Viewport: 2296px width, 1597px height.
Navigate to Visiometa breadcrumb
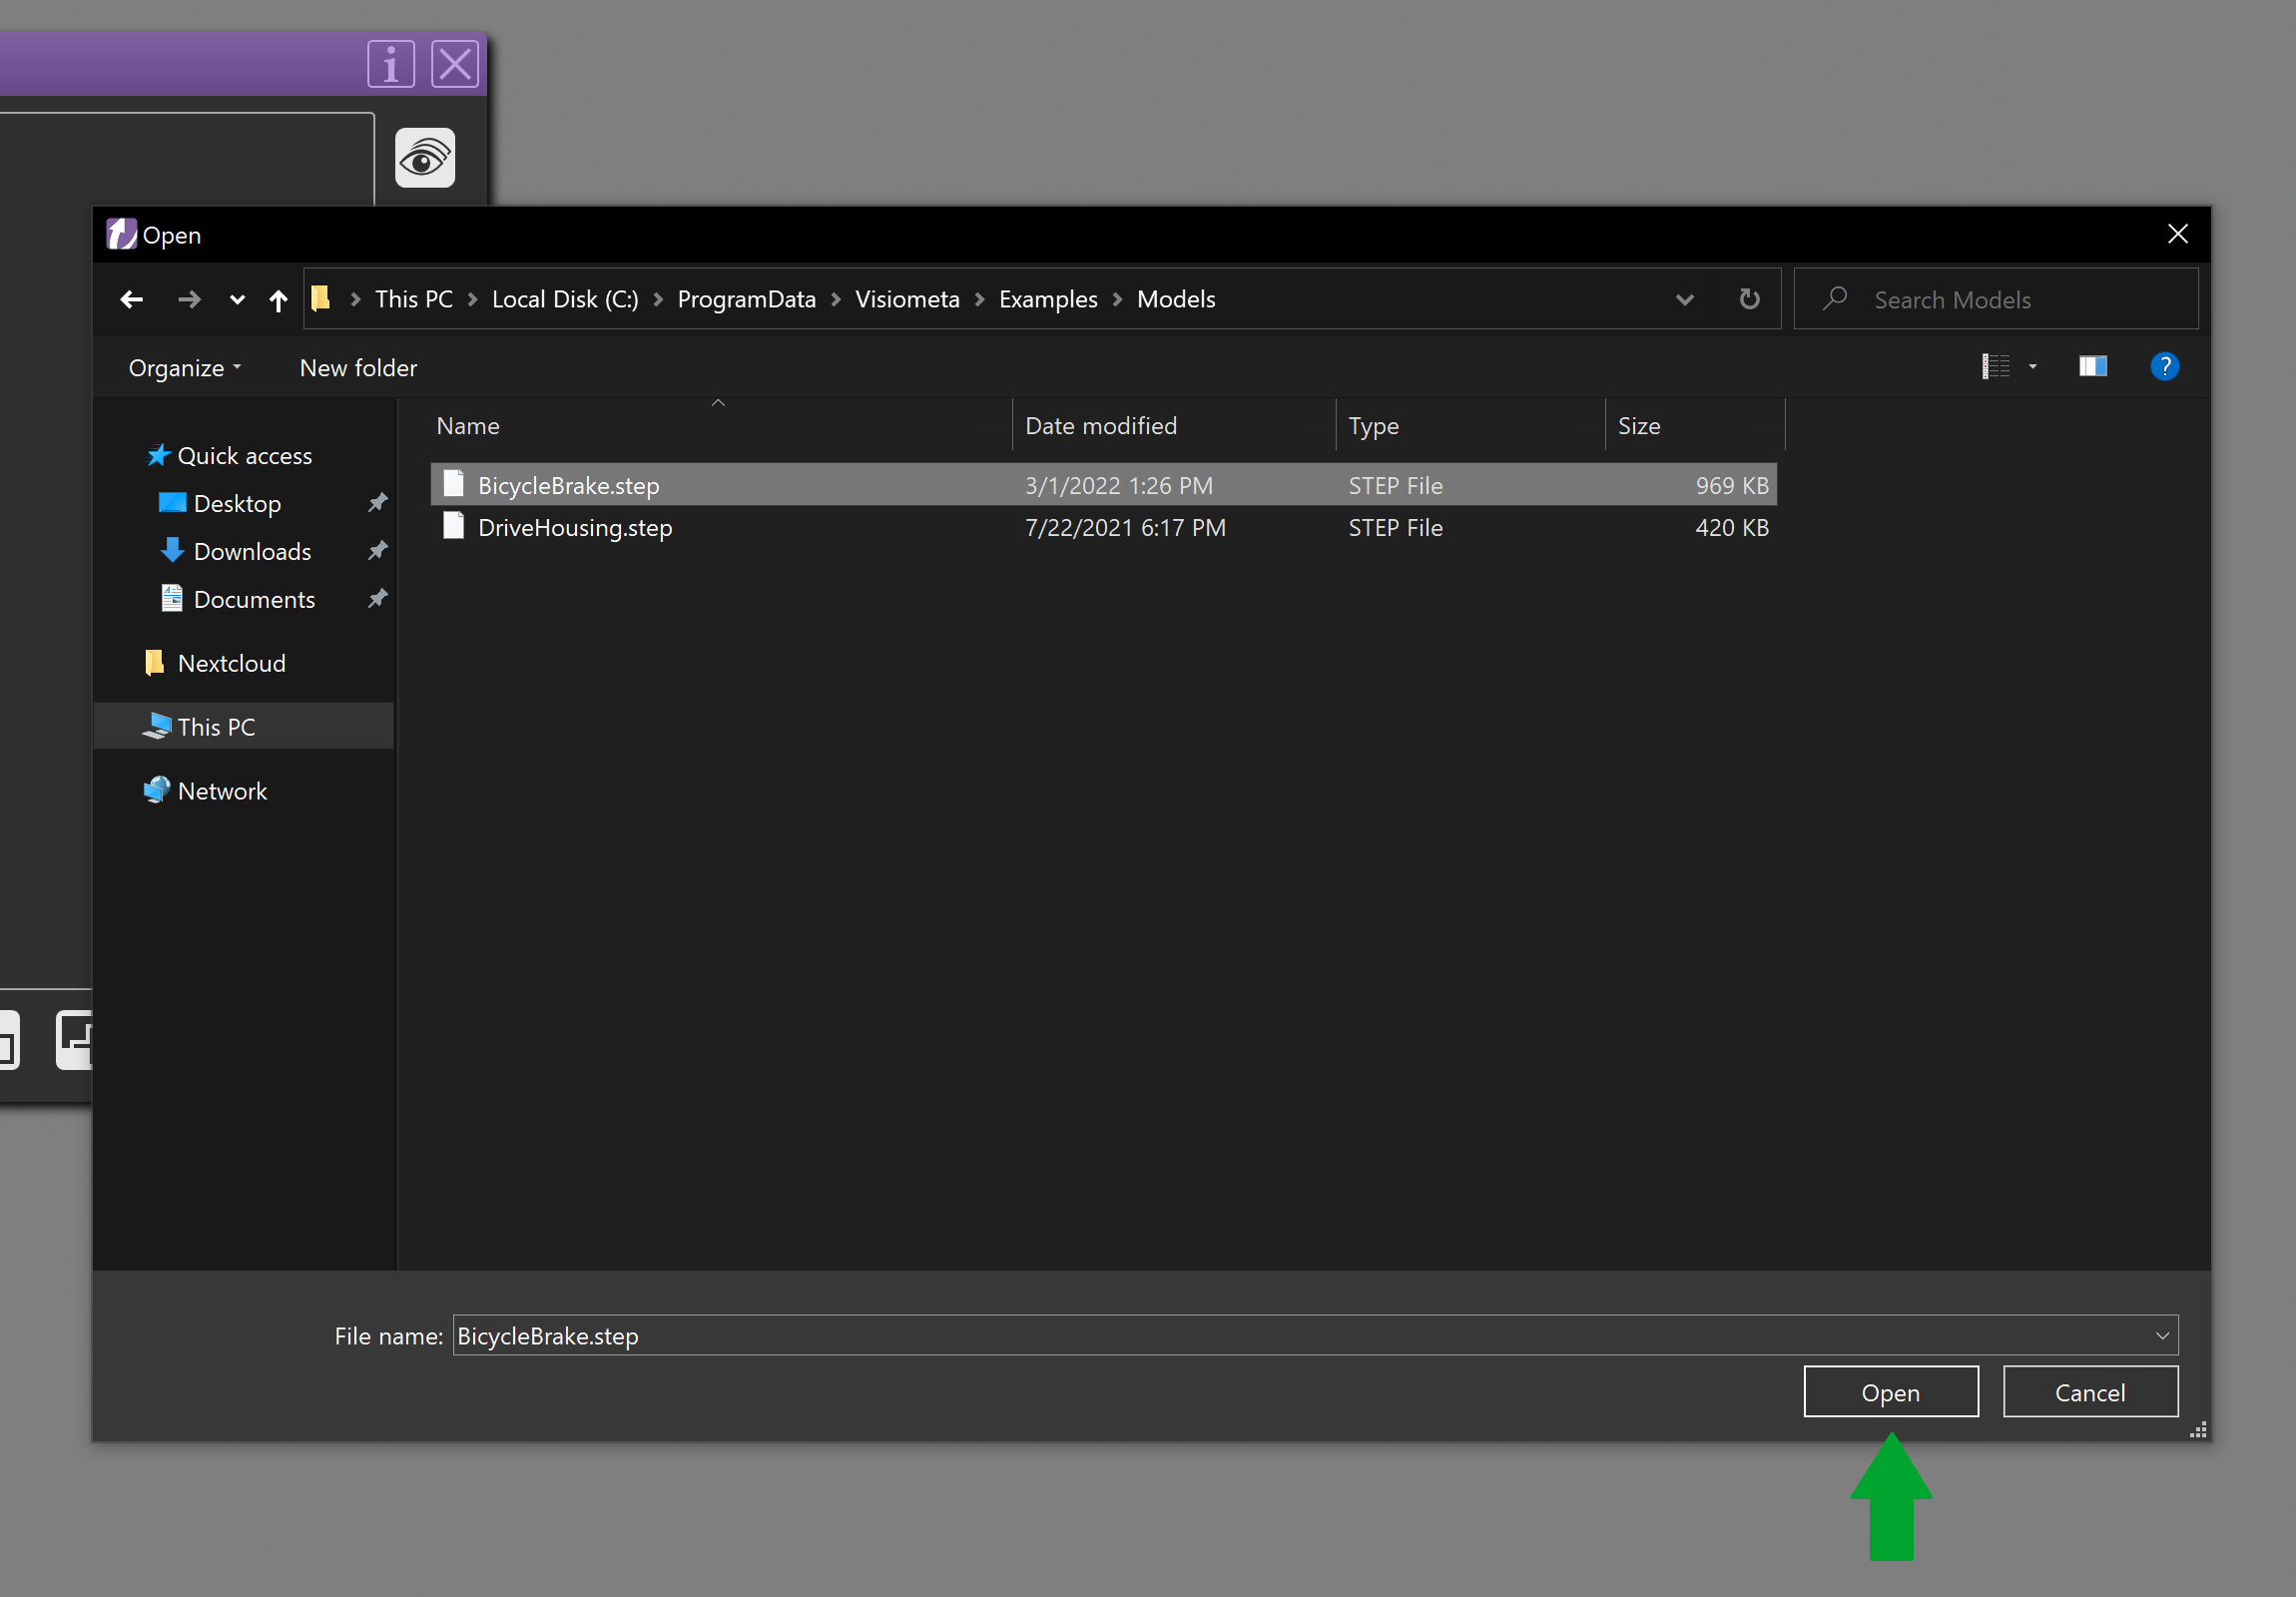pos(907,299)
